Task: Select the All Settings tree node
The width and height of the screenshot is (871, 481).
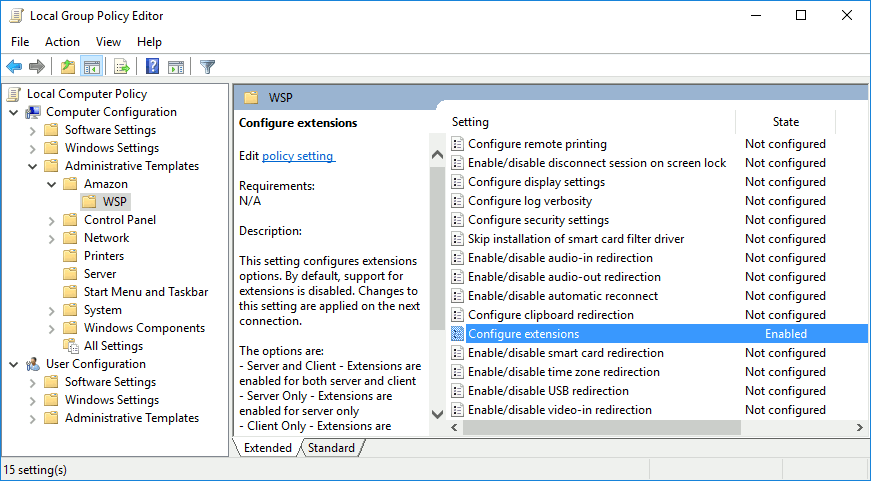Action: coord(113,346)
